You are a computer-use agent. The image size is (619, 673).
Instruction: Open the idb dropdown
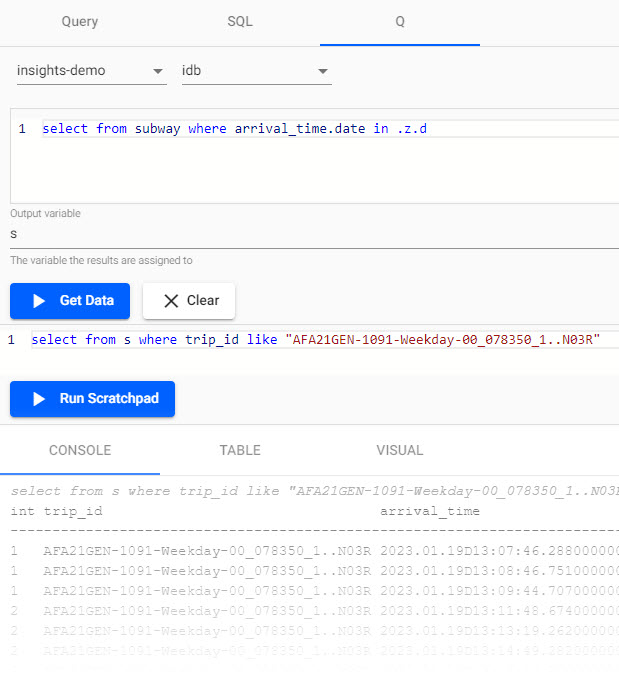[257, 71]
